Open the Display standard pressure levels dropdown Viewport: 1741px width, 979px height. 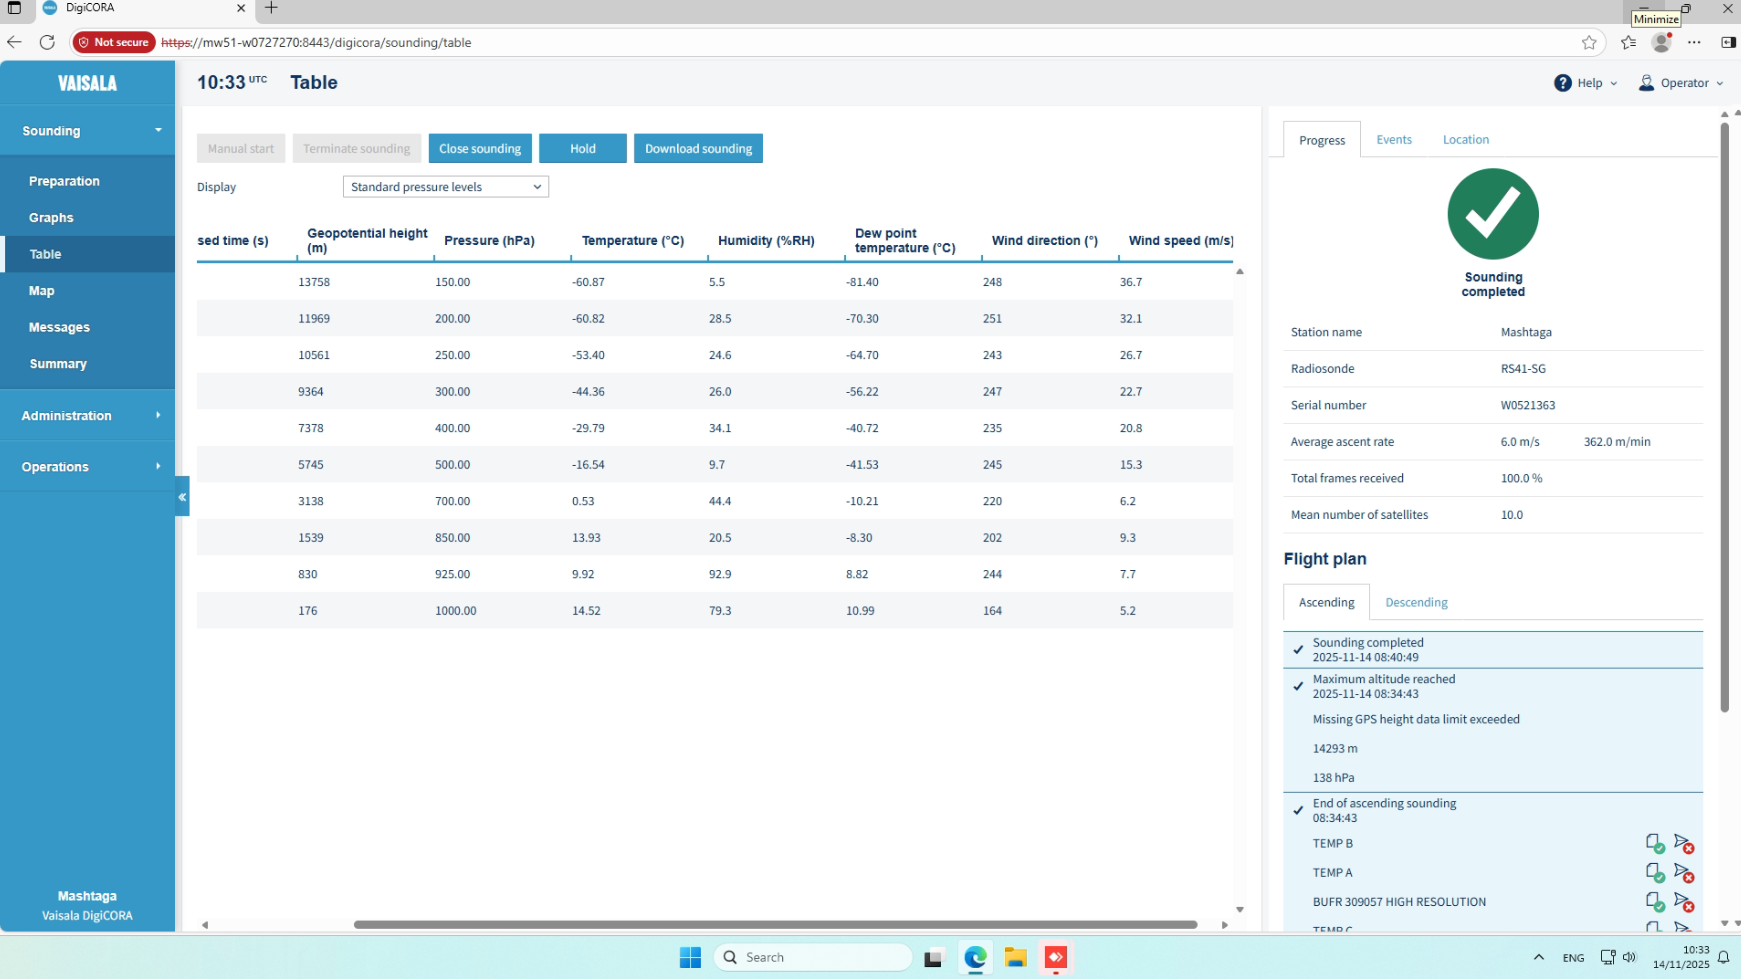445,187
